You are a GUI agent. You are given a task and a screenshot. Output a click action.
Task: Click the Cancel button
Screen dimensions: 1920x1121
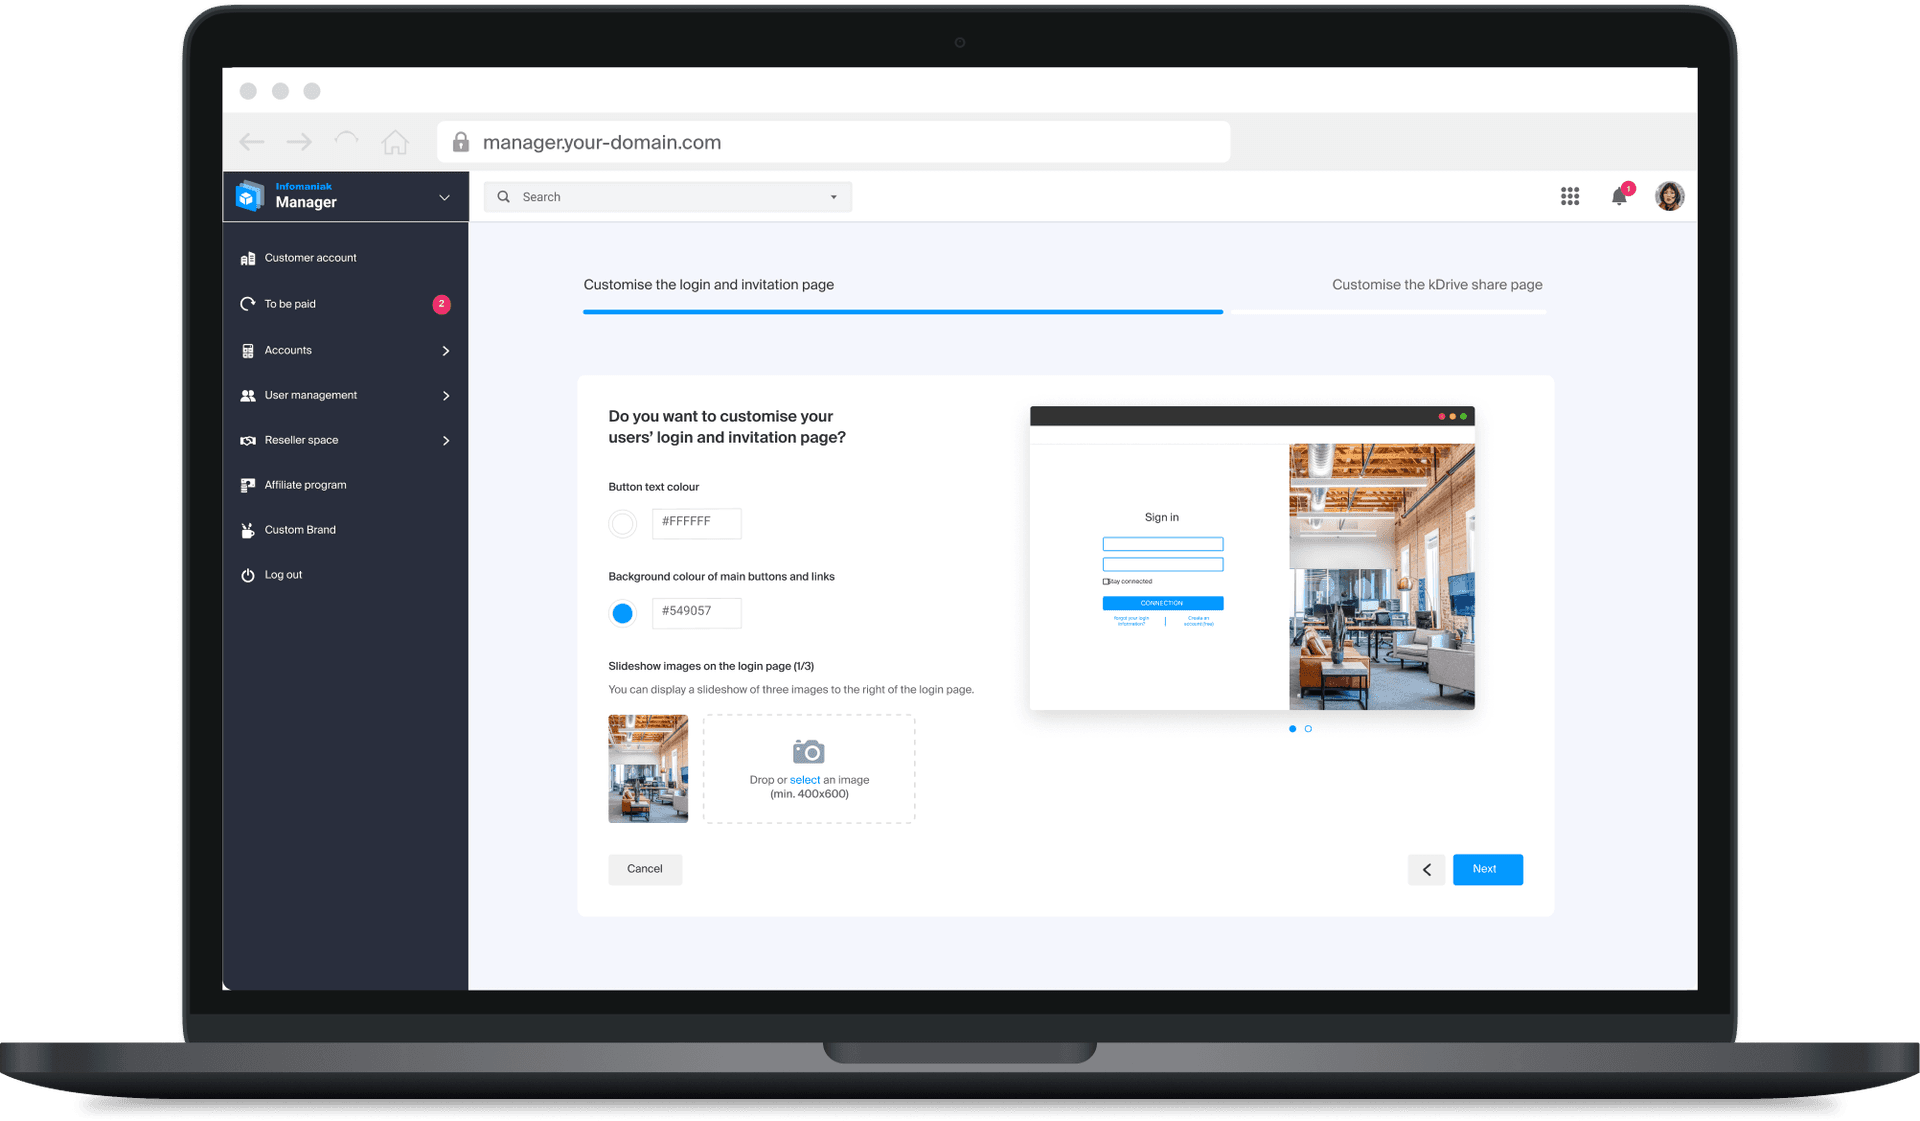pos(644,869)
